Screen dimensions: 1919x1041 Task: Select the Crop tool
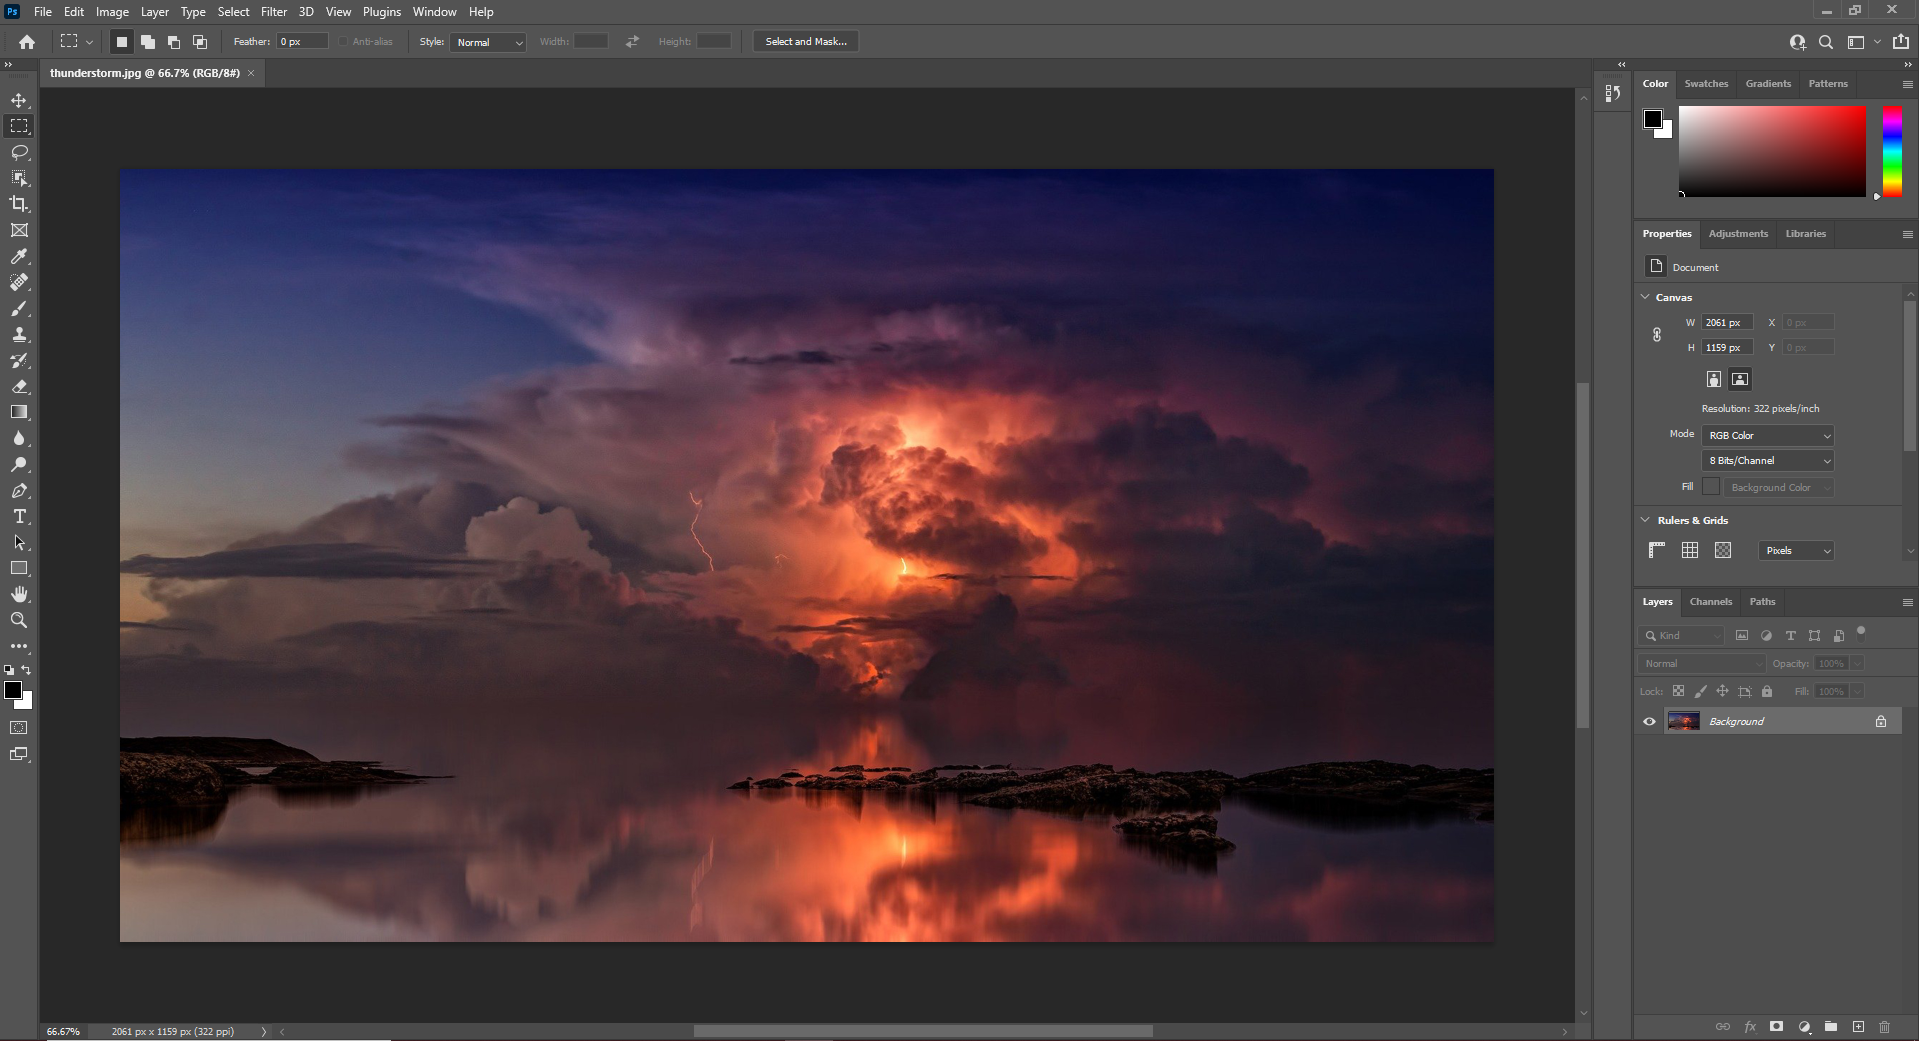(19, 204)
